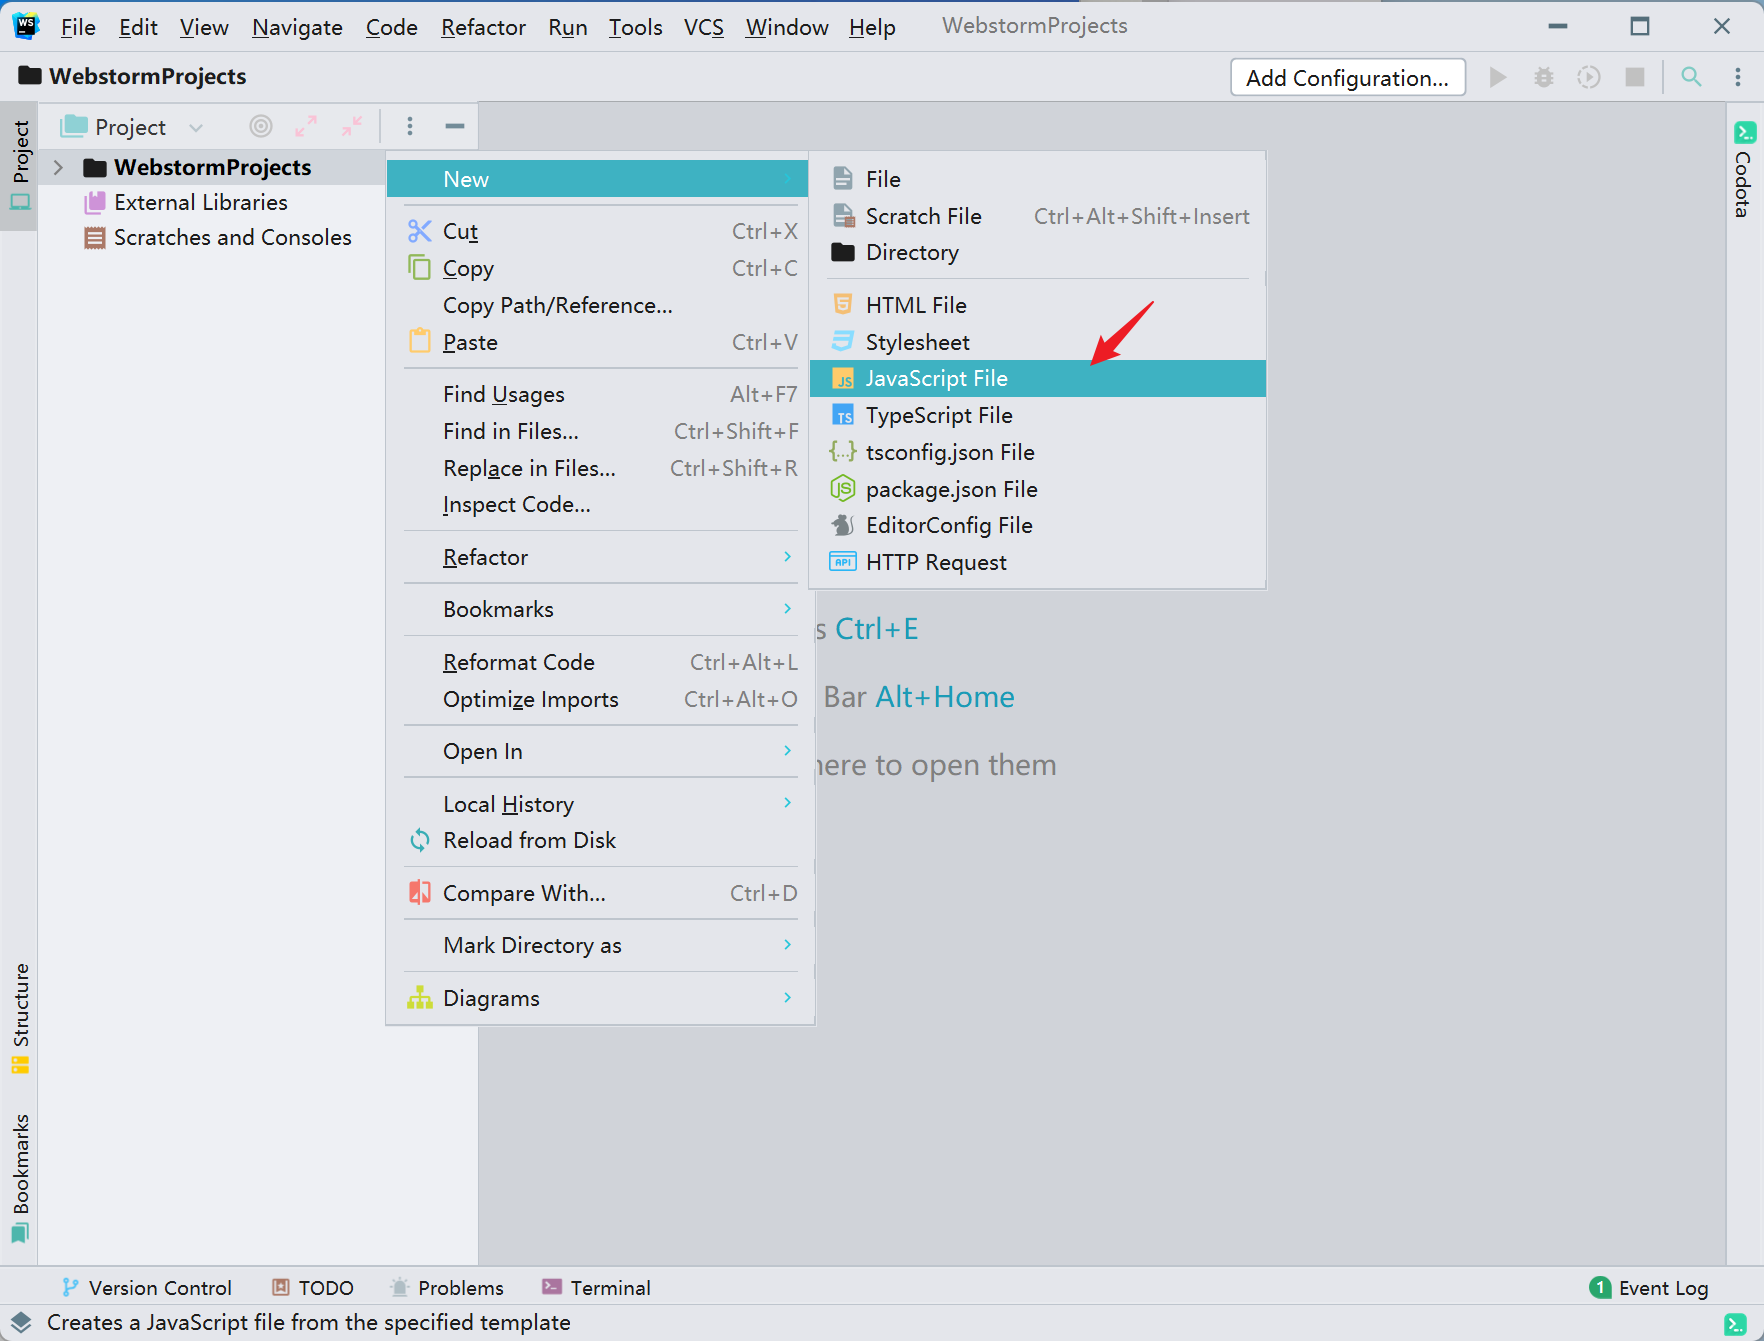Click Copy in context menu
Viewport: 1764px width, 1341px height.
600,268
